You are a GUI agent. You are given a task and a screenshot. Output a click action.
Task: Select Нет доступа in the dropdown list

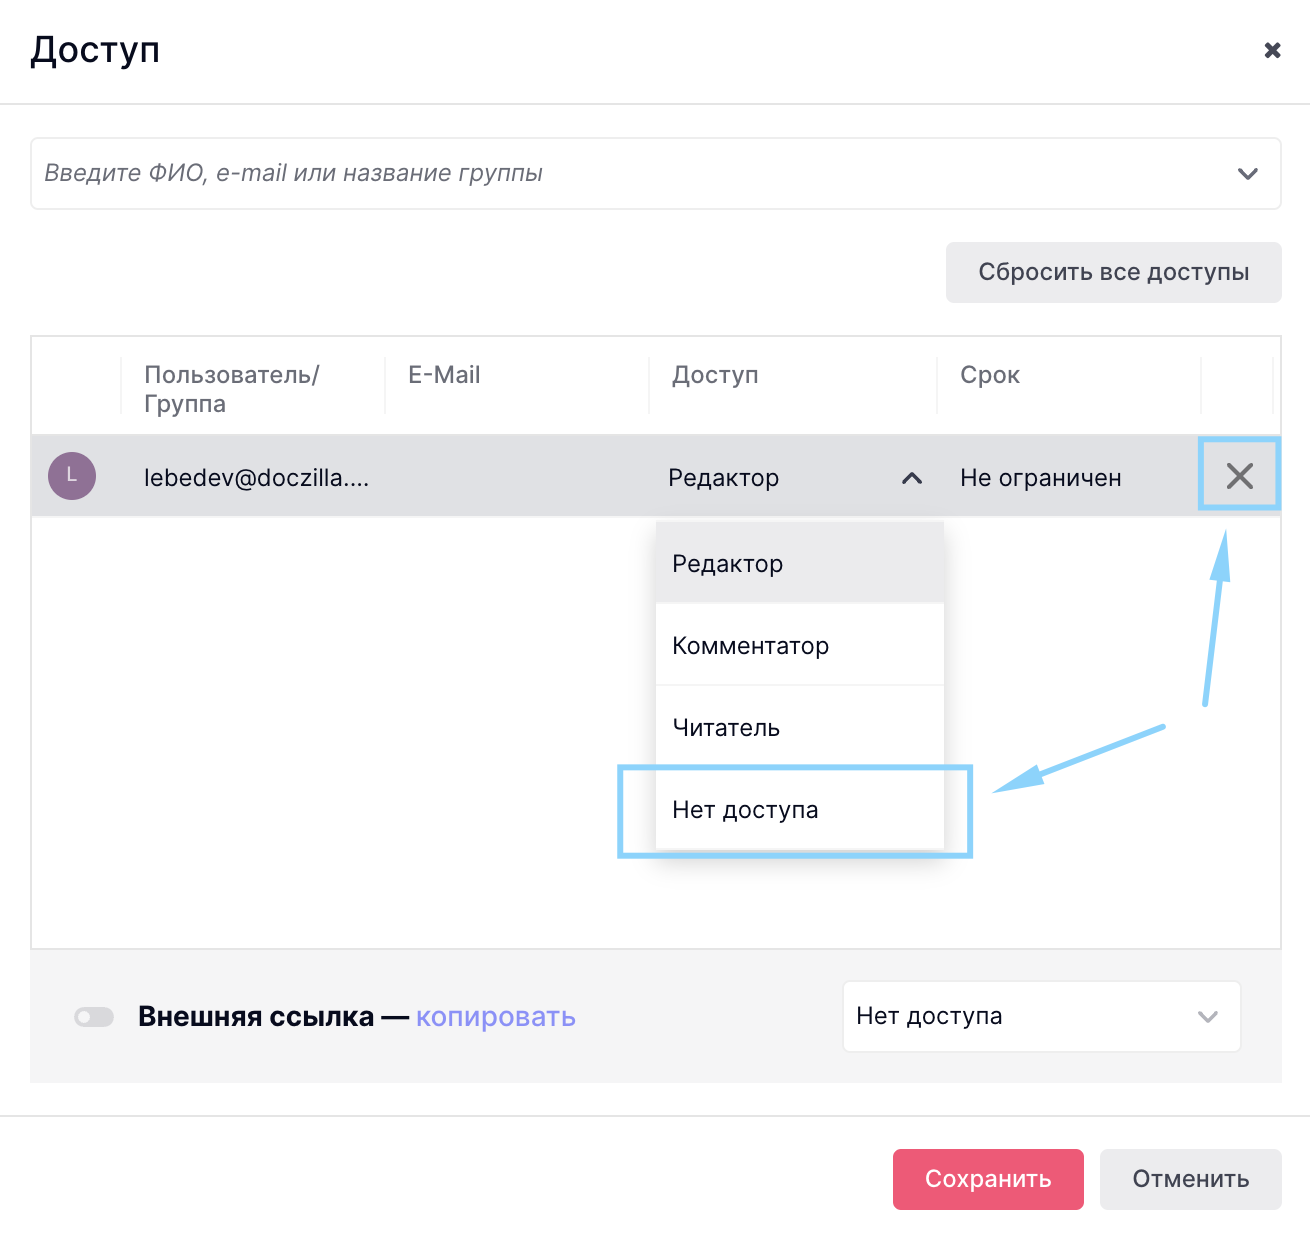tap(745, 810)
